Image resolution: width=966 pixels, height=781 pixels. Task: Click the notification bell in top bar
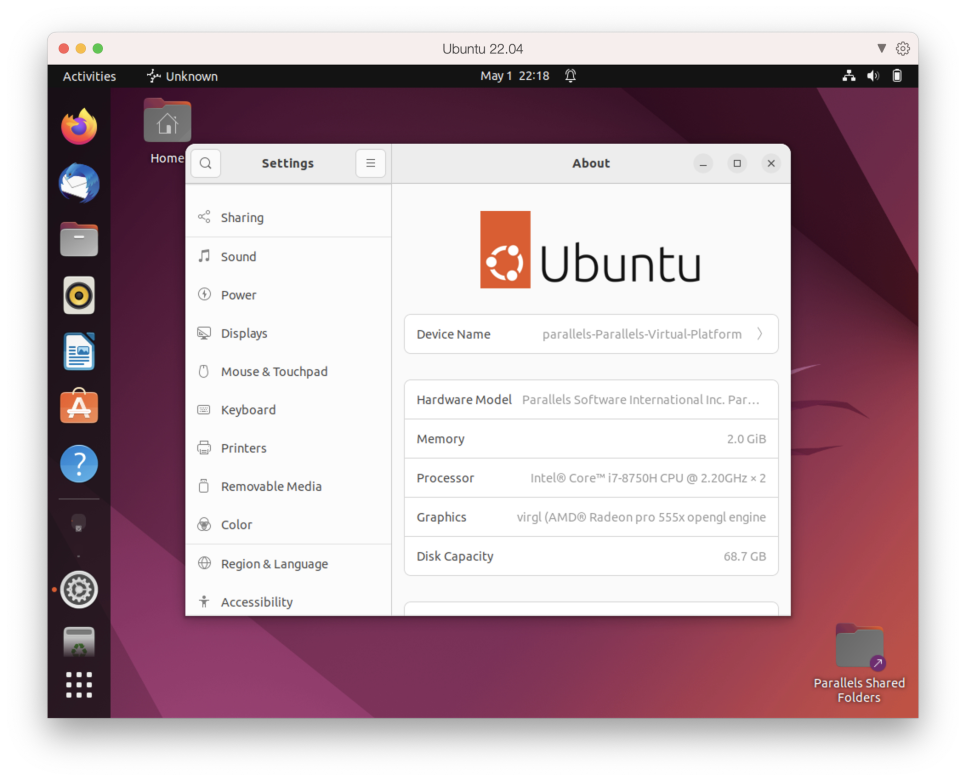(570, 76)
